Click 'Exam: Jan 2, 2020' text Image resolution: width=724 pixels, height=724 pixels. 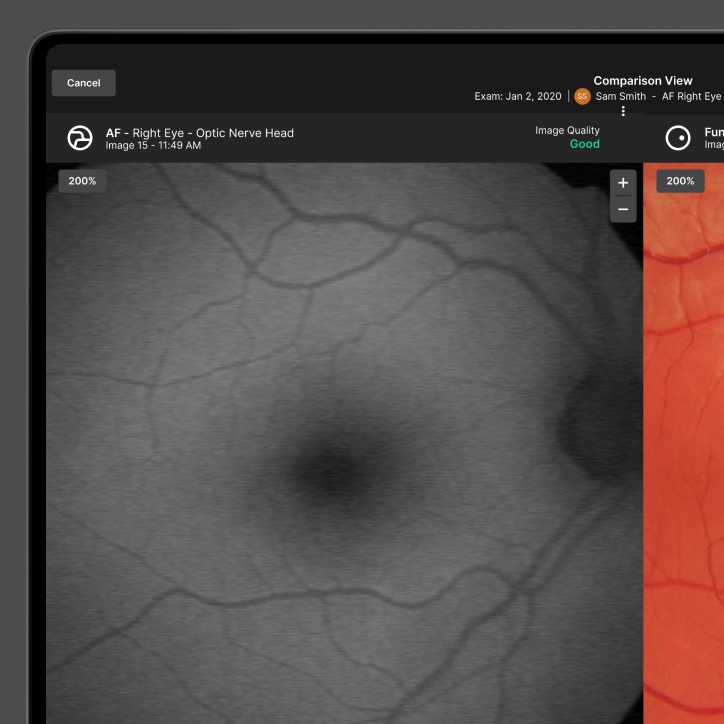pos(518,97)
